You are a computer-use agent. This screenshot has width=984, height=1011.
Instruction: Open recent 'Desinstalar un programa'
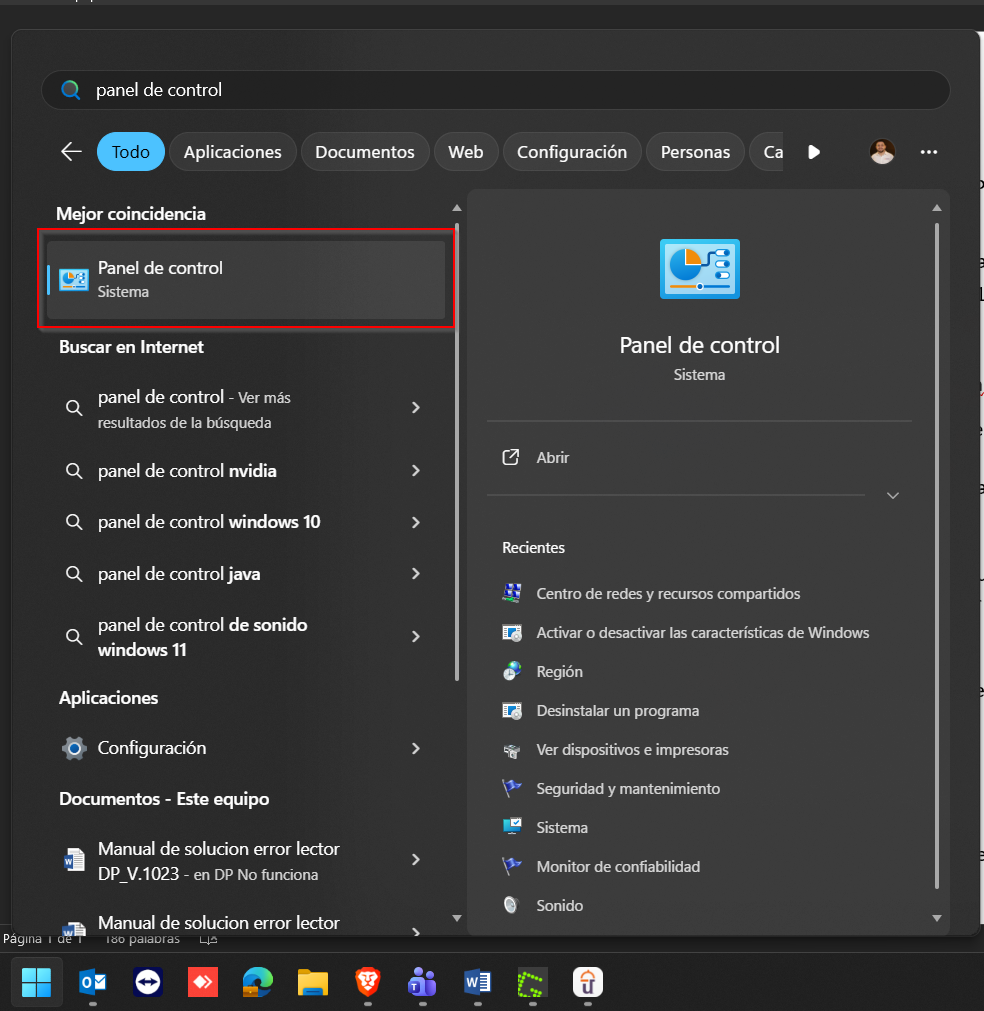tap(618, 711)
